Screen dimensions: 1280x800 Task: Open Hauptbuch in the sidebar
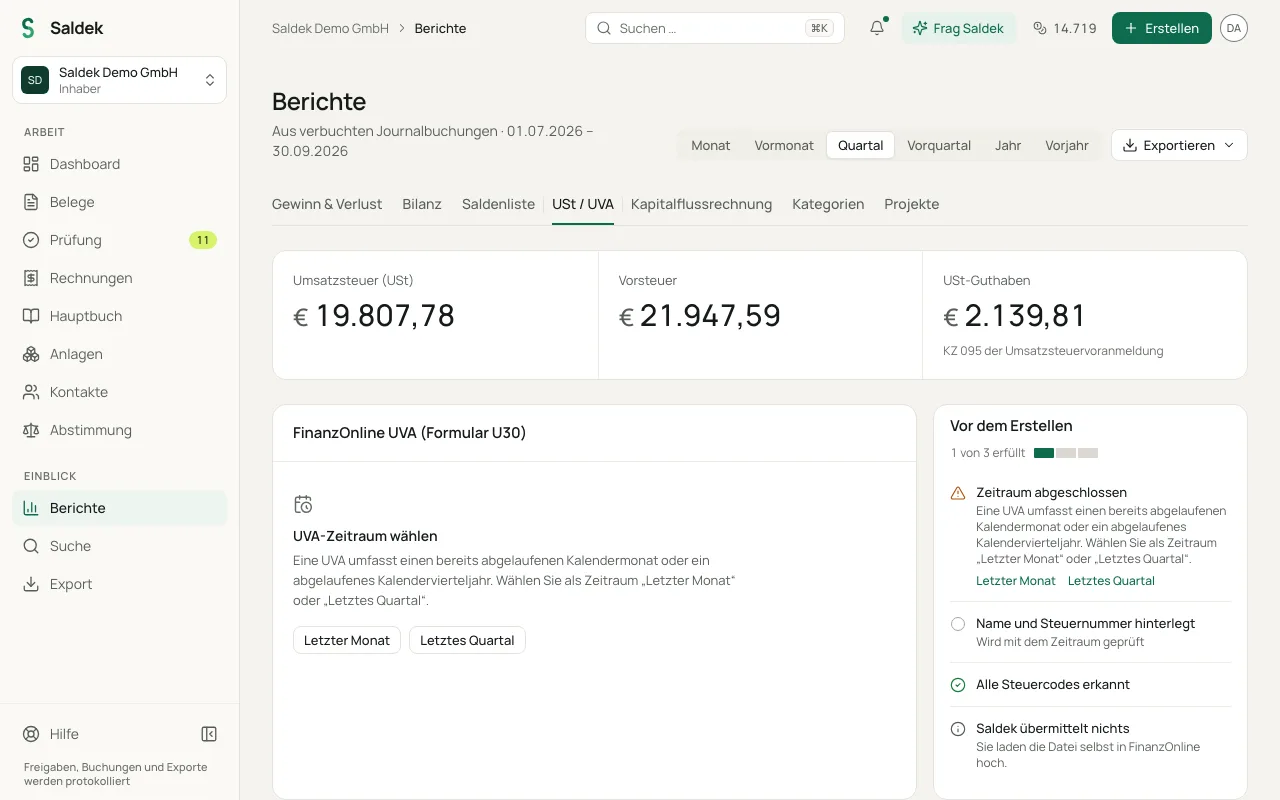pos(119,316)
